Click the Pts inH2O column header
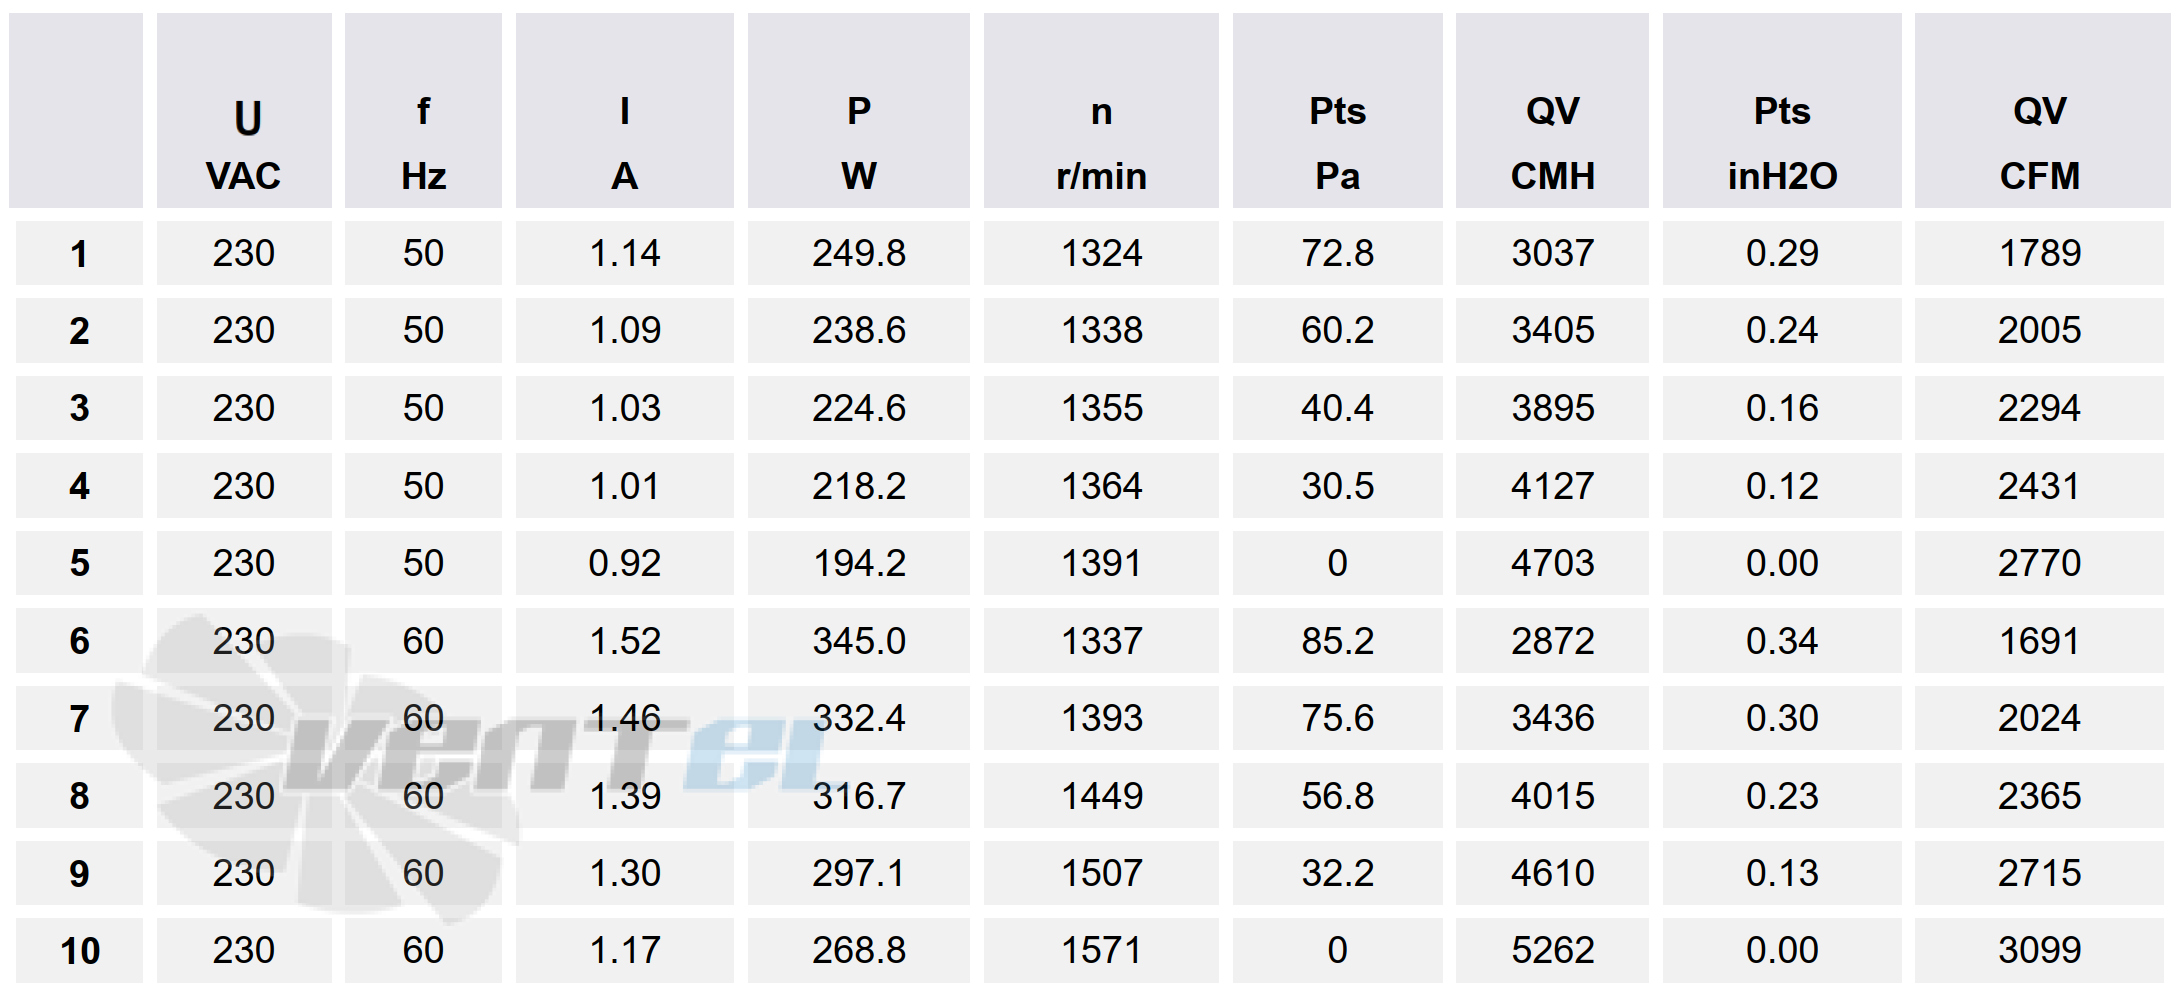The width and height of the screenshot is (2179, 995). [x=1782, y=145]
